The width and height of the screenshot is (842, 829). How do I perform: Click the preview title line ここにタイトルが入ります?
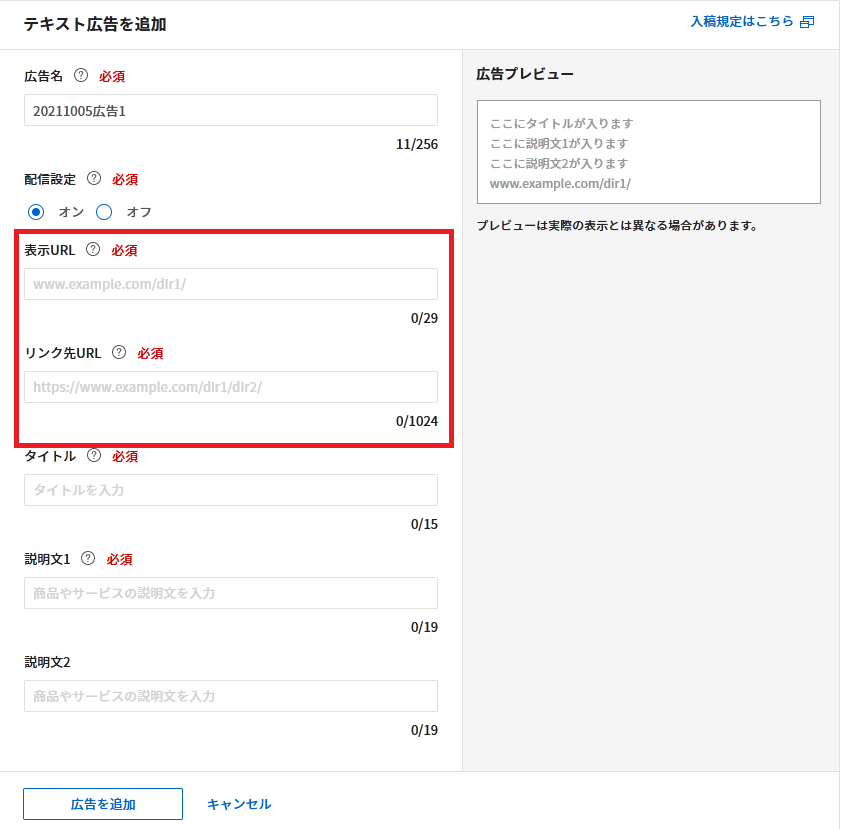click(x=561, y=124)
